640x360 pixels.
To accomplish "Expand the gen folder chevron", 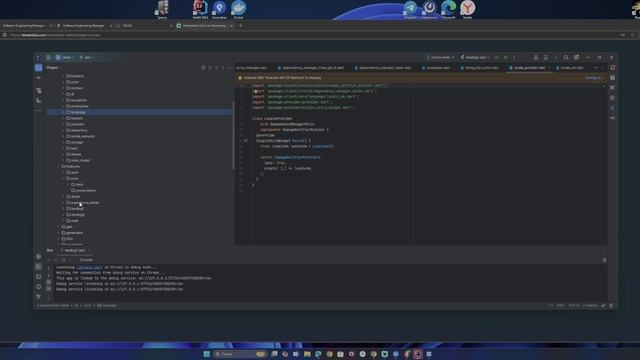I will [59, 227].
